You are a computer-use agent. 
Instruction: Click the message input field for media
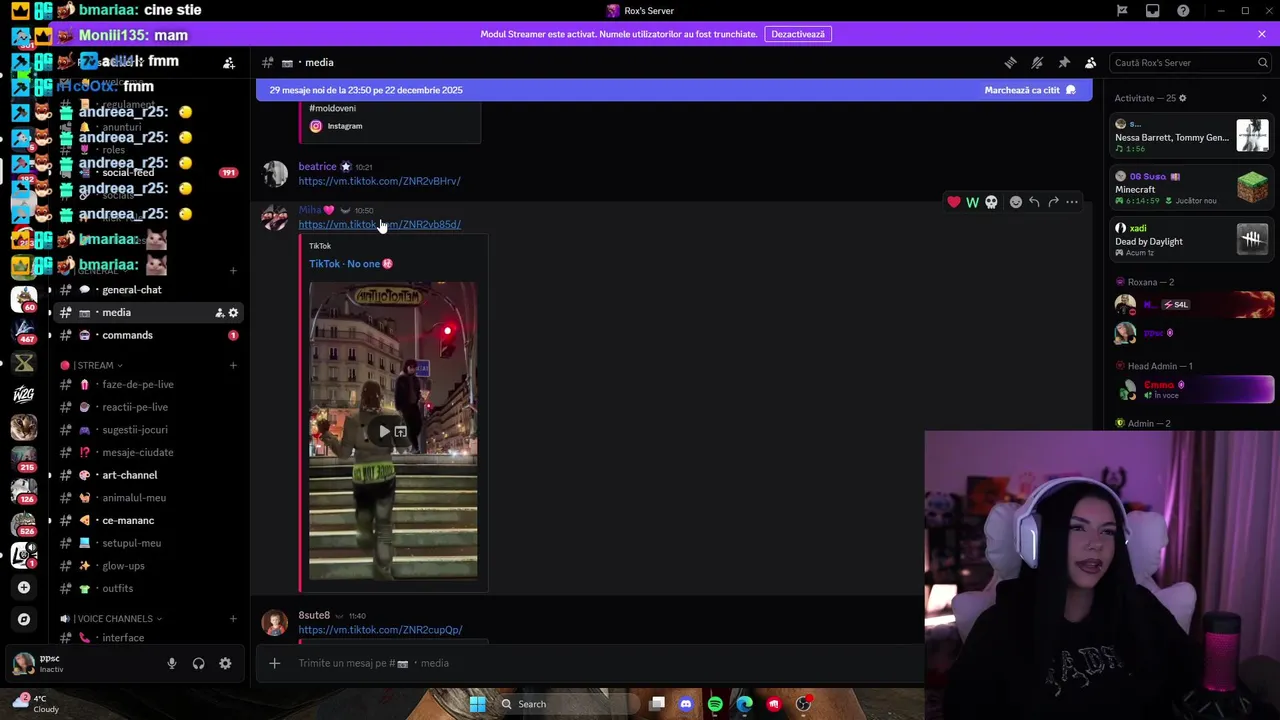(600, 663)
